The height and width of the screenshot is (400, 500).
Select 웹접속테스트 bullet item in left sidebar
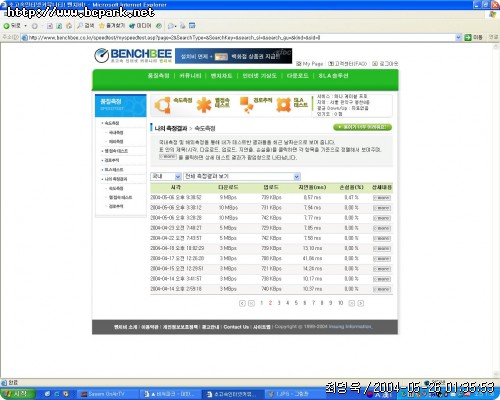(116, 151)
